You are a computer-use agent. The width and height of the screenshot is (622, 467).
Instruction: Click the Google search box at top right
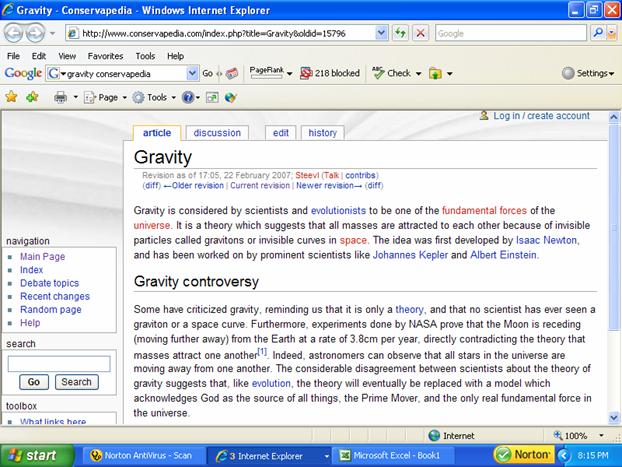coord(511,33)
